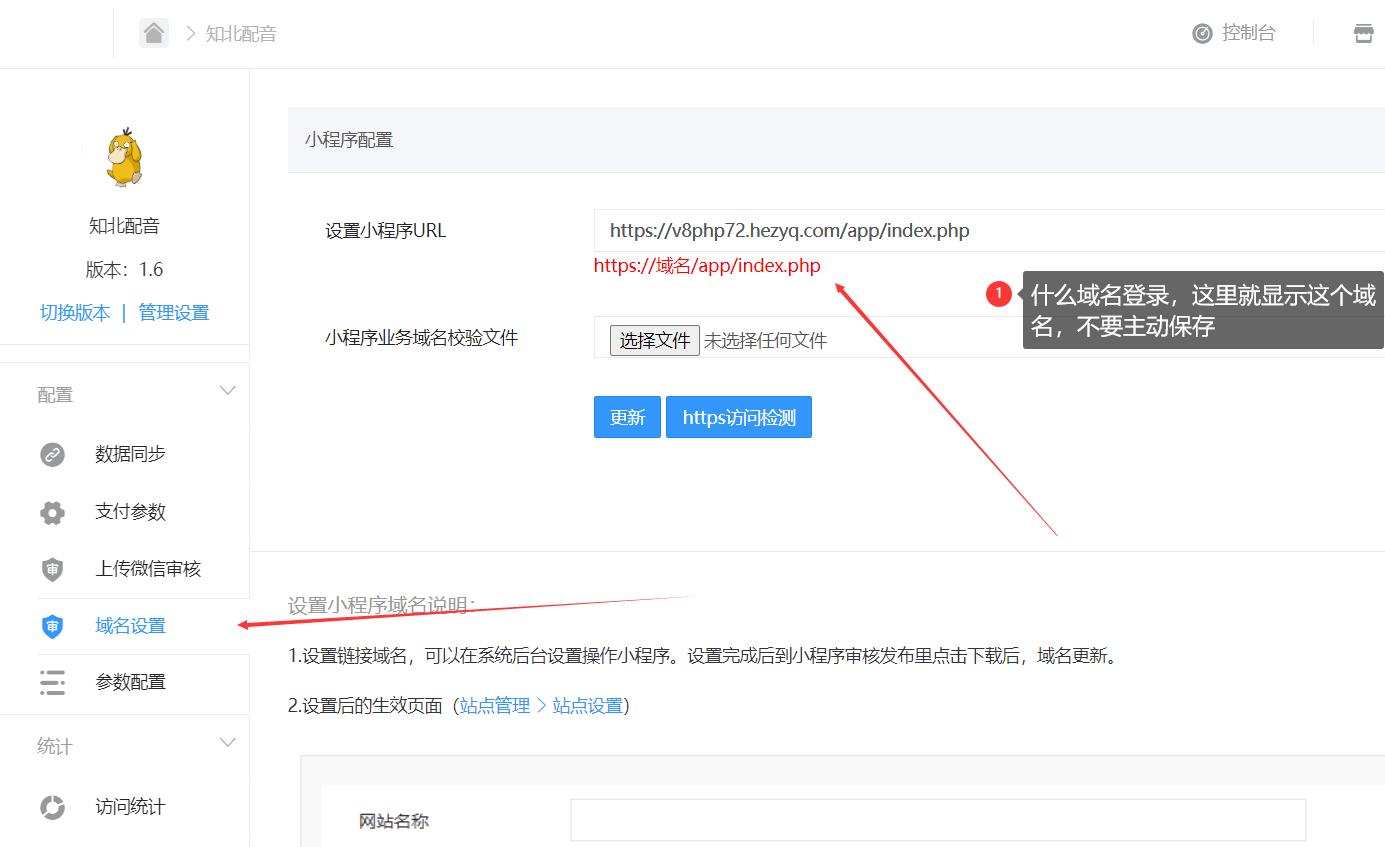Click the https访问检测 button
The width and height of the screenshot is (1385, 847).
coord(738,418)
